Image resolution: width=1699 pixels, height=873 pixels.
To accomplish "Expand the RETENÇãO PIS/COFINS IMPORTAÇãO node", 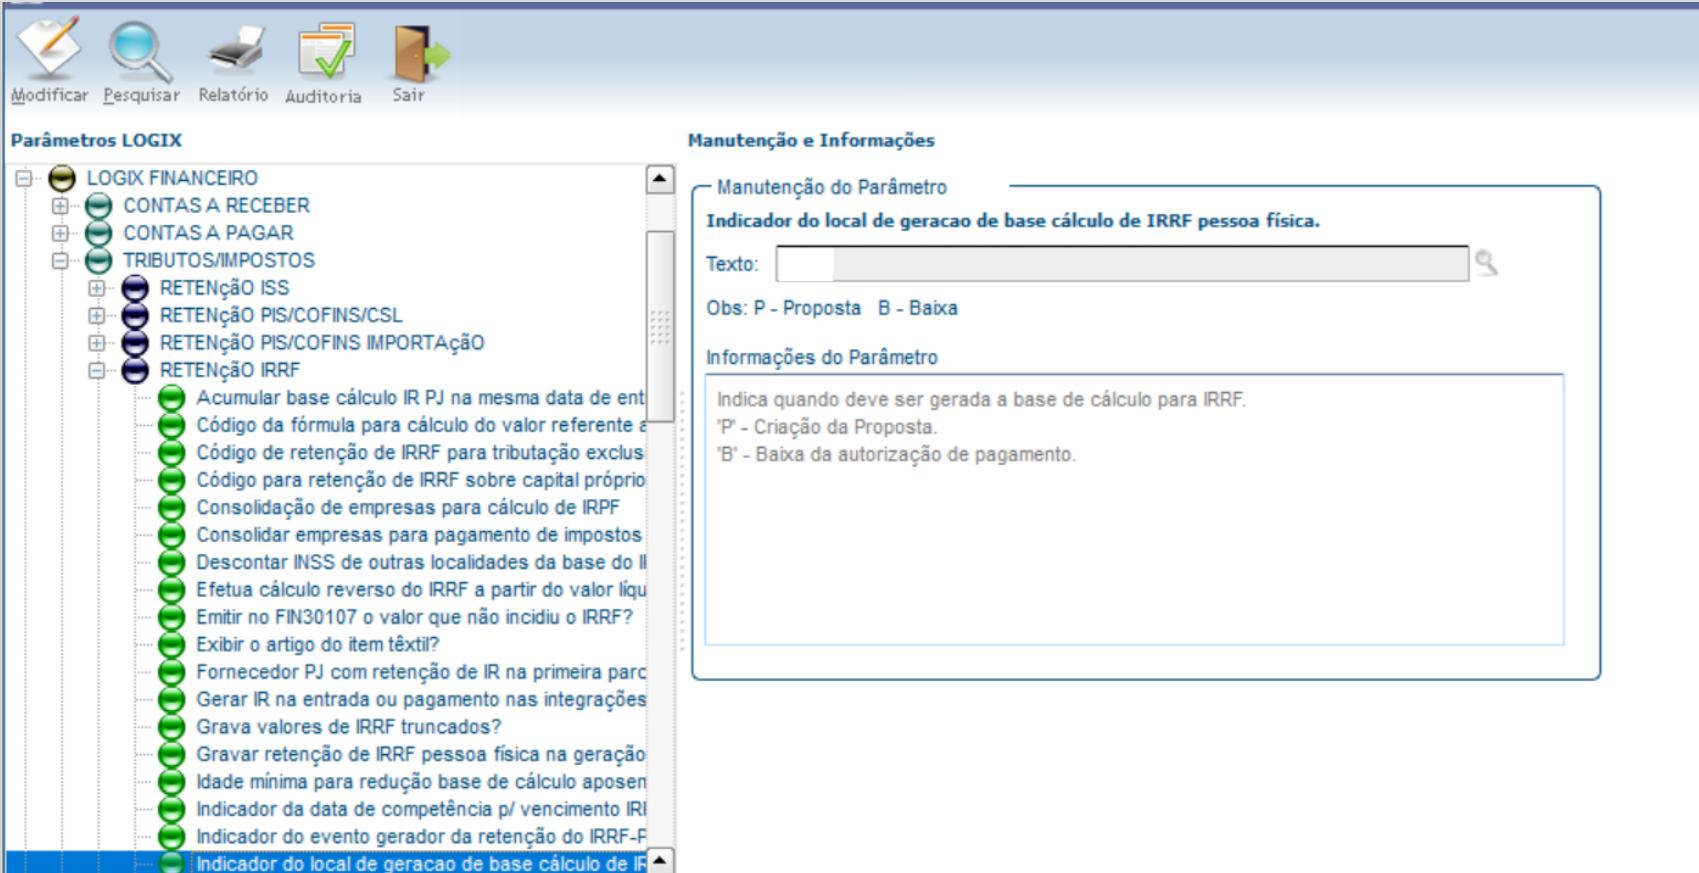I will 97,343.
